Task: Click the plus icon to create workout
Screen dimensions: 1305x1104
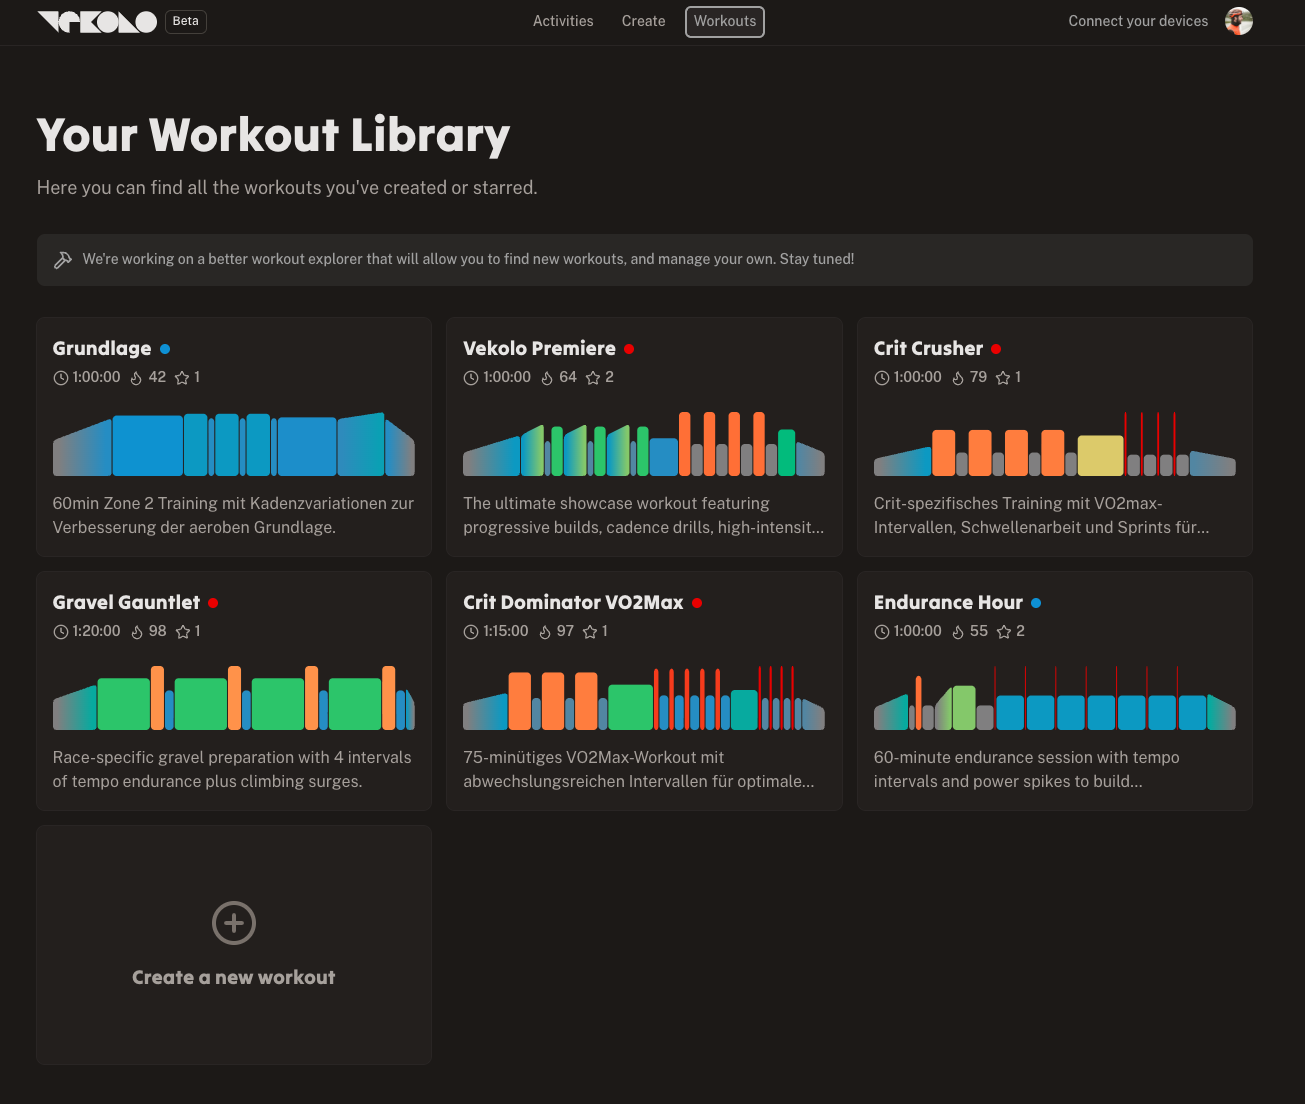Action: click(234, 923)
